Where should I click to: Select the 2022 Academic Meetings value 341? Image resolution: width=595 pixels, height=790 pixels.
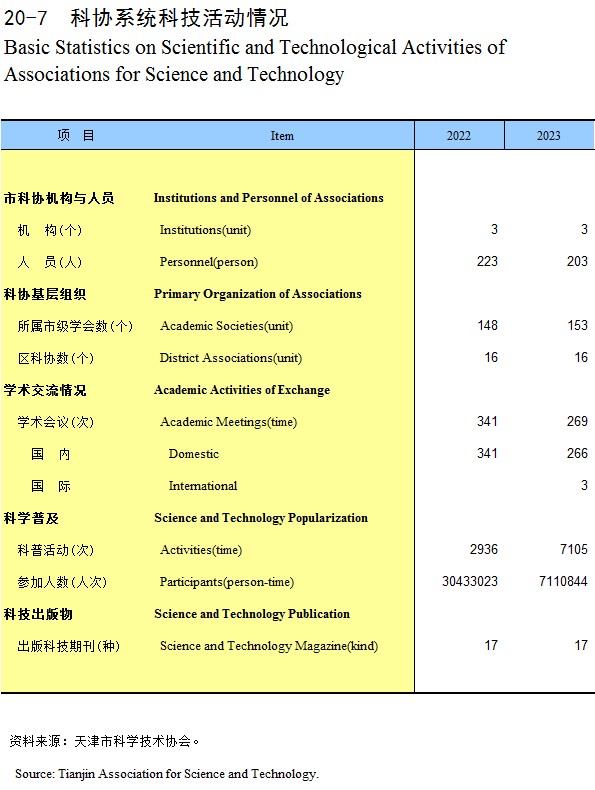(x=487, y=421)
